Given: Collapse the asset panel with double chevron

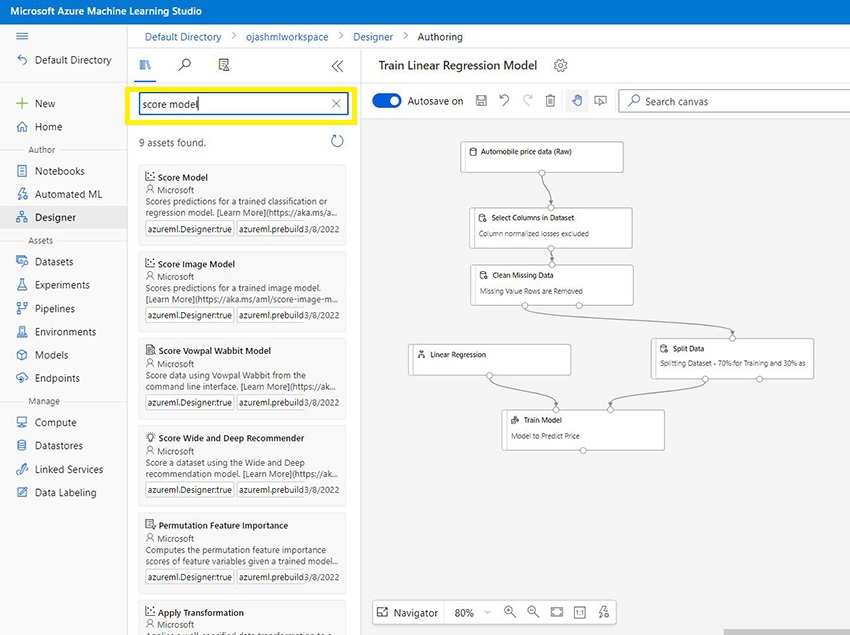Looking at the screenshot, I should tap(337, 66).
